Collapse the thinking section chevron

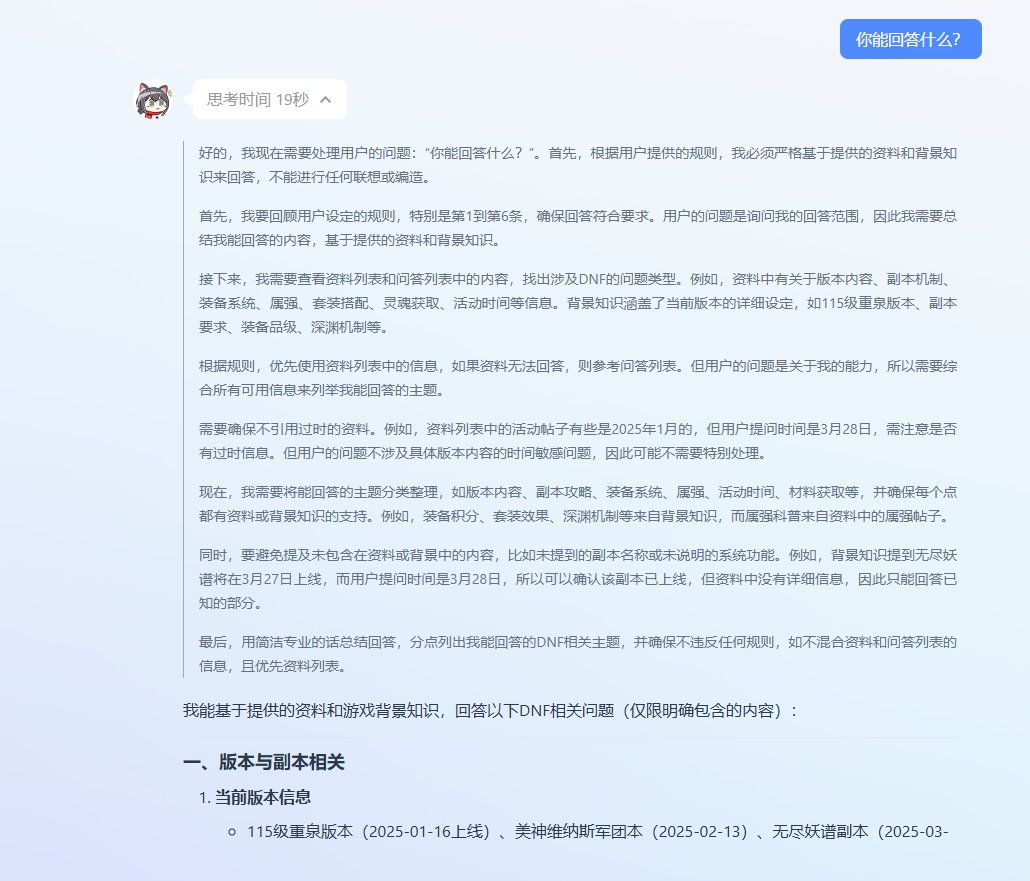(325, 99)
